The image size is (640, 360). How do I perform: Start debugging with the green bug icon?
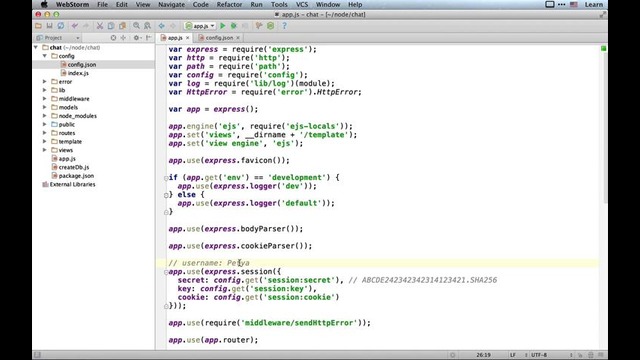click(x=234, y=26)
